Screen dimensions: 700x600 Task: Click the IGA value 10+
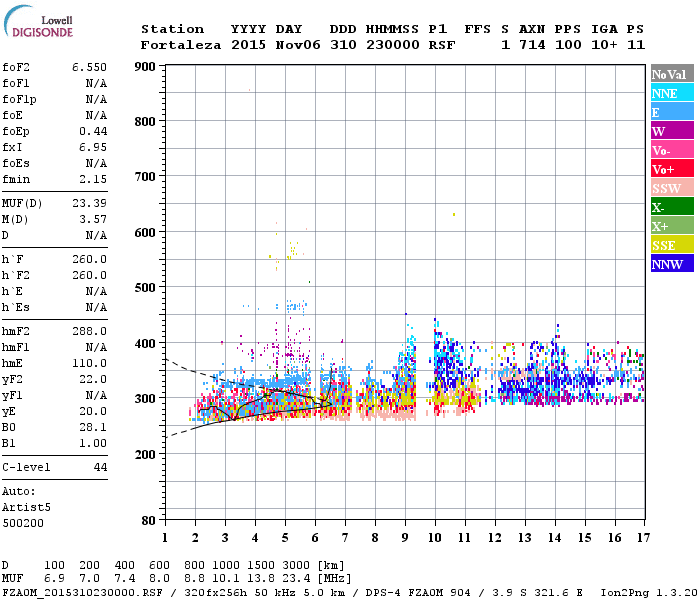604,45
